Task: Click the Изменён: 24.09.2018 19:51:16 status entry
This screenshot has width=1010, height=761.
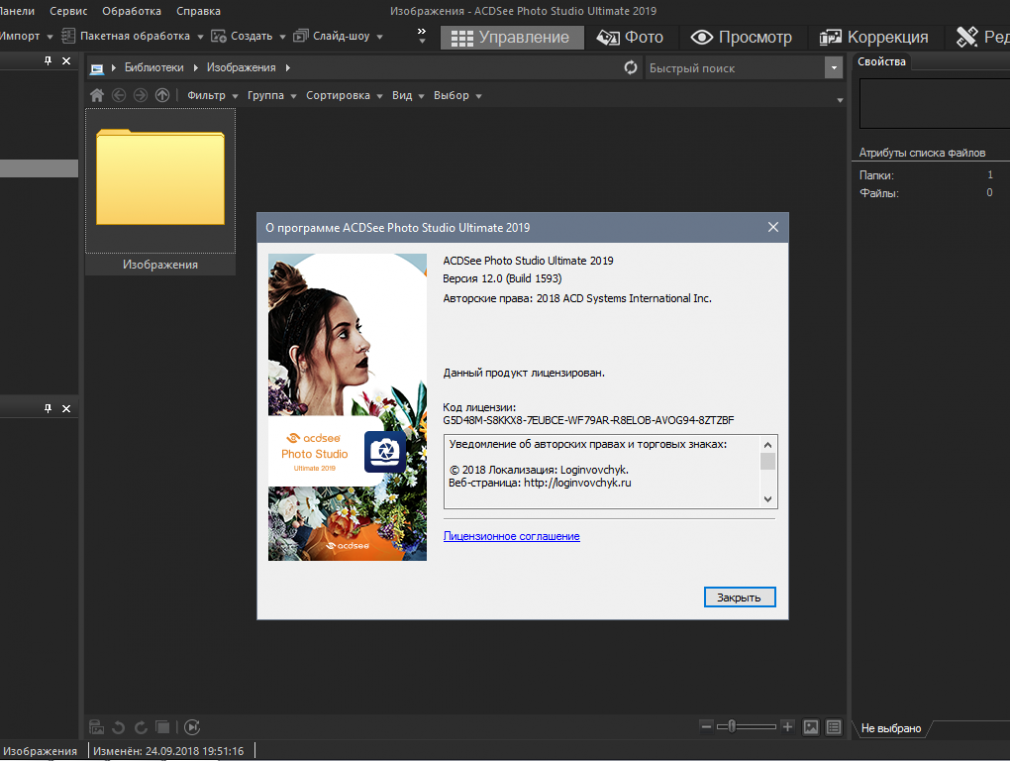Action: 169,751
